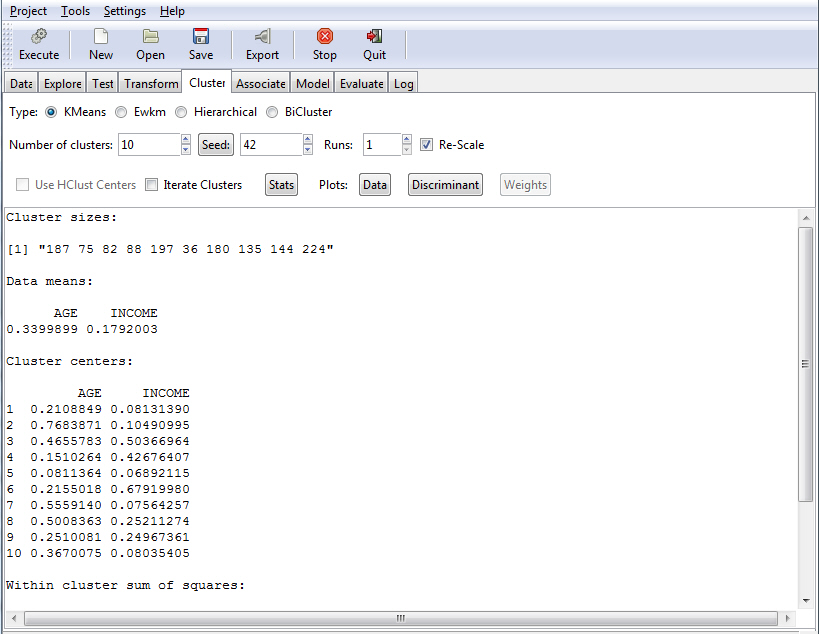Run the Execute gear icon
The image size is (819, 634).
(x=39, y=36)
